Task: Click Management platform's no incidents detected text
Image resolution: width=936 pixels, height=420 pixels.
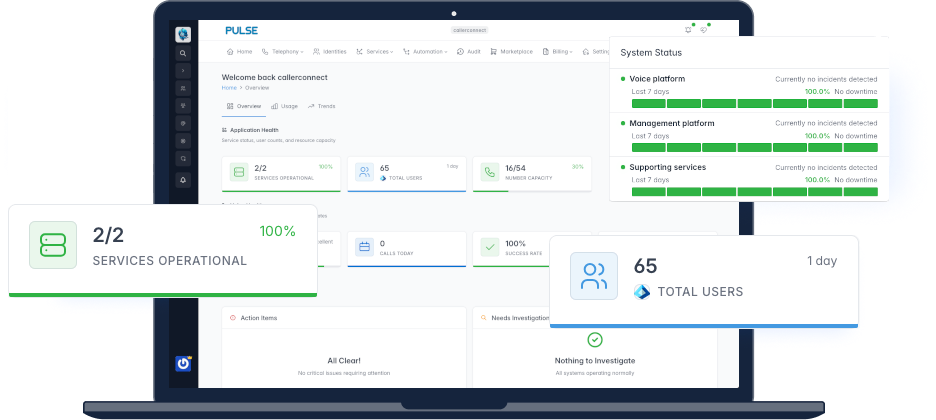Action: (x=826, y=123)
